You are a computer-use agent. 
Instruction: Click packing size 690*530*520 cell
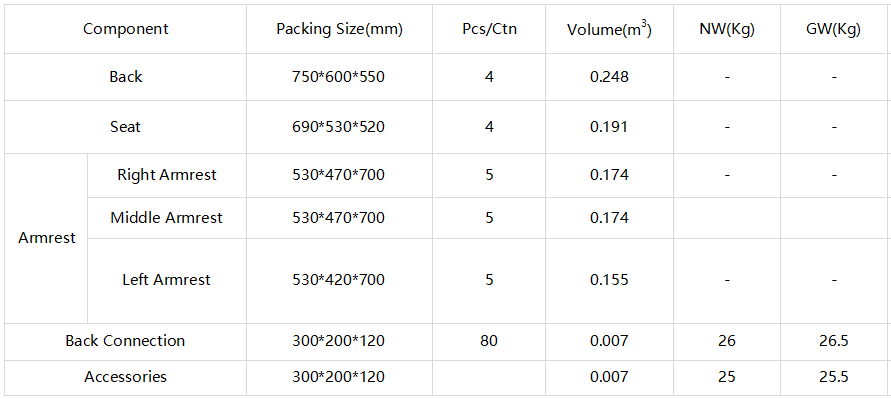[x=339, y=127]
